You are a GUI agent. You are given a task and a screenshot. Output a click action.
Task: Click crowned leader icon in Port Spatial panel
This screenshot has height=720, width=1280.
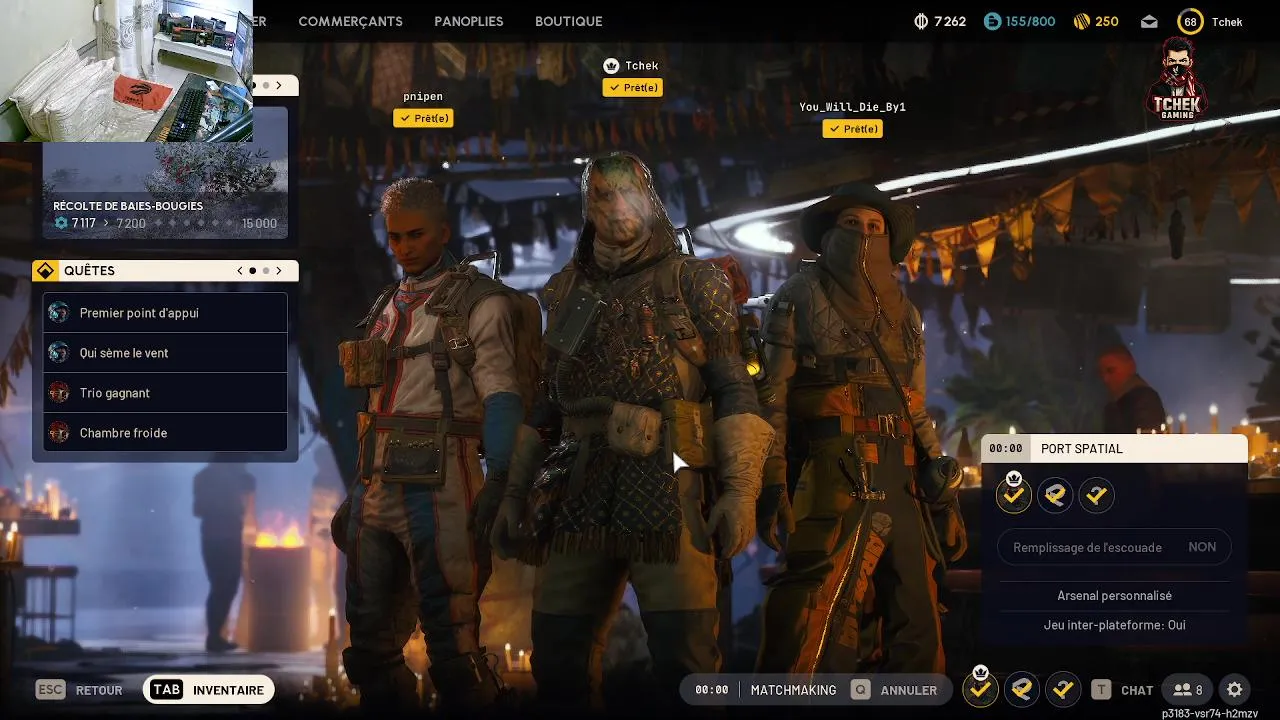[x=1014, y=494]
